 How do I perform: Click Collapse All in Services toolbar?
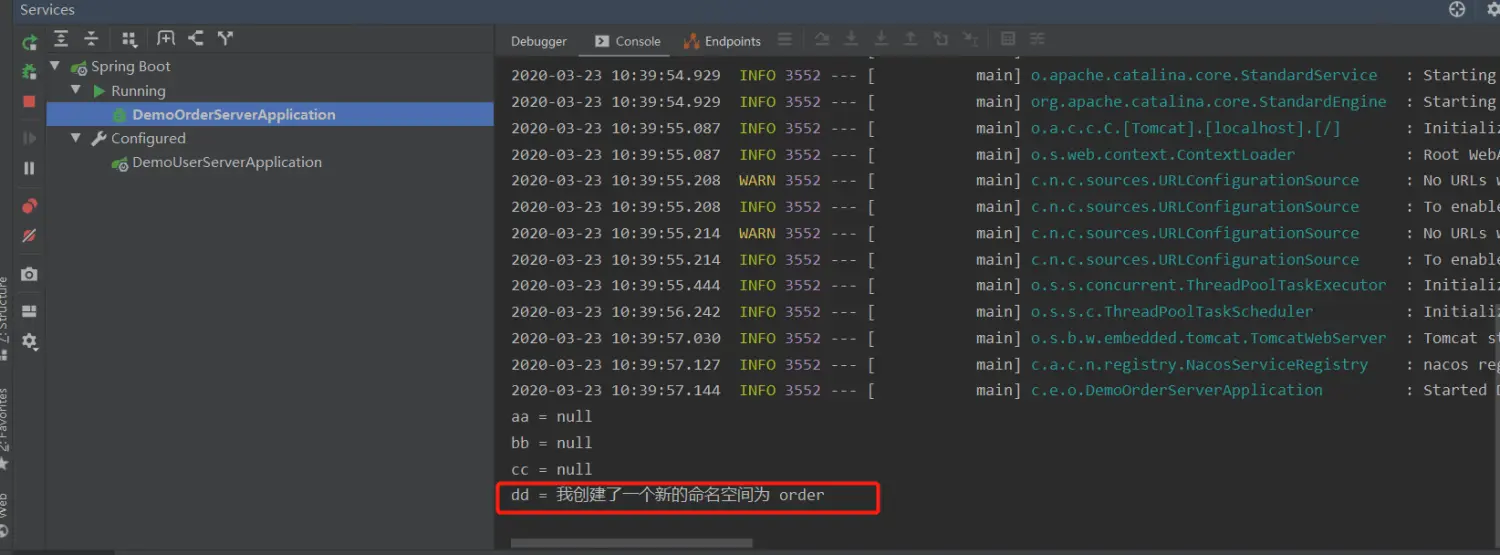(91, 39)
